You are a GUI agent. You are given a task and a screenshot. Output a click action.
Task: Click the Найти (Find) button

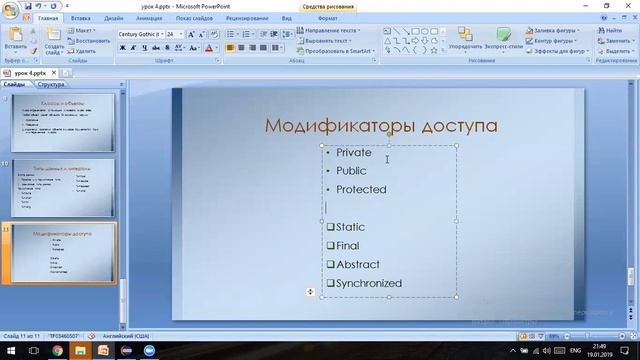(610, 31)
